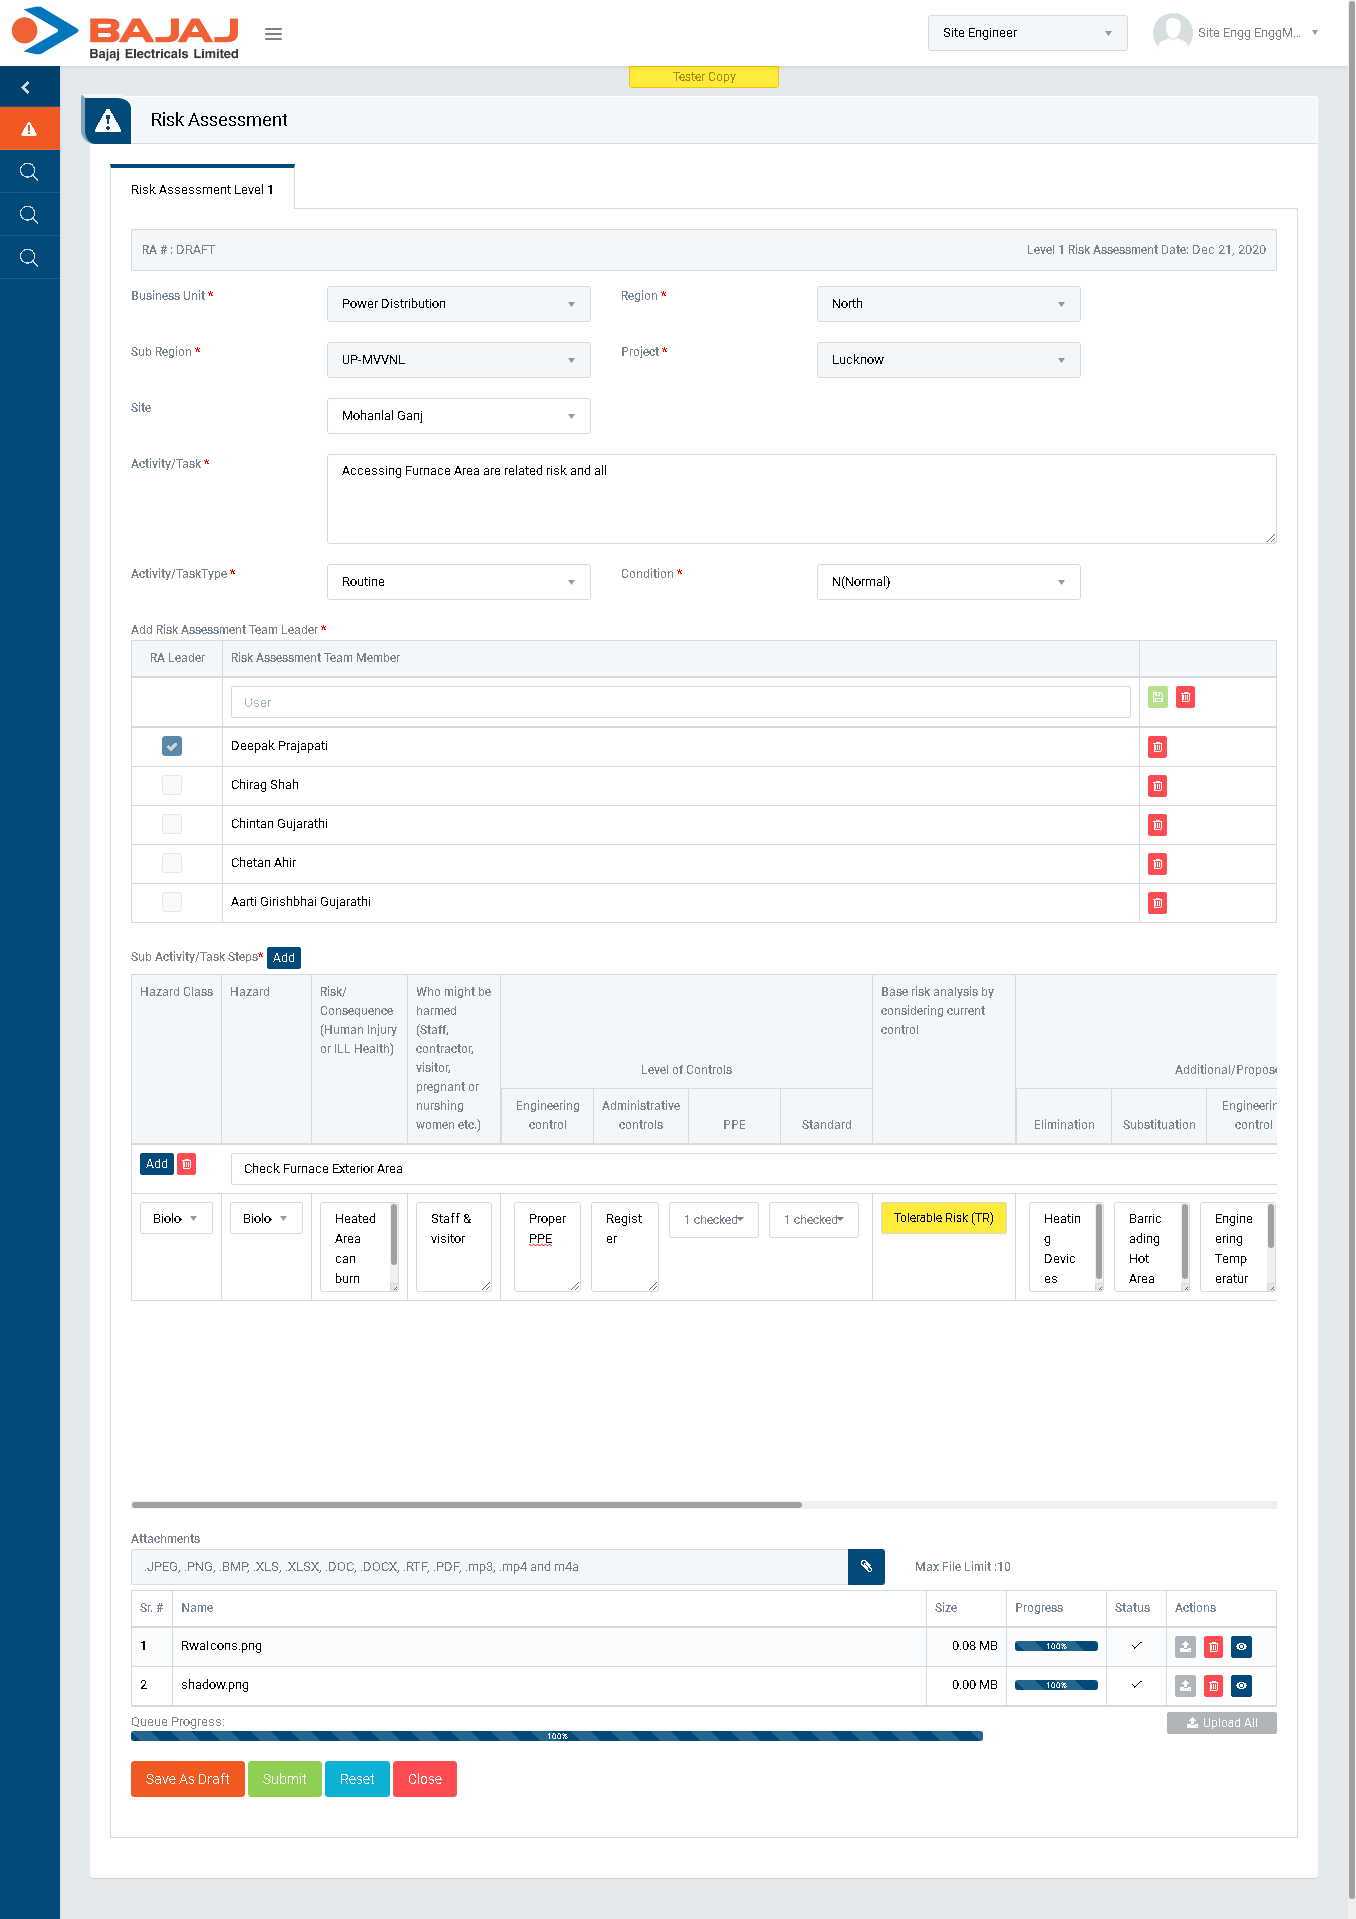The height and width of the screenshot is (1919, 1356).
Task: Expand the Condition N(Normal) dropdown
Action: (947, 582)
